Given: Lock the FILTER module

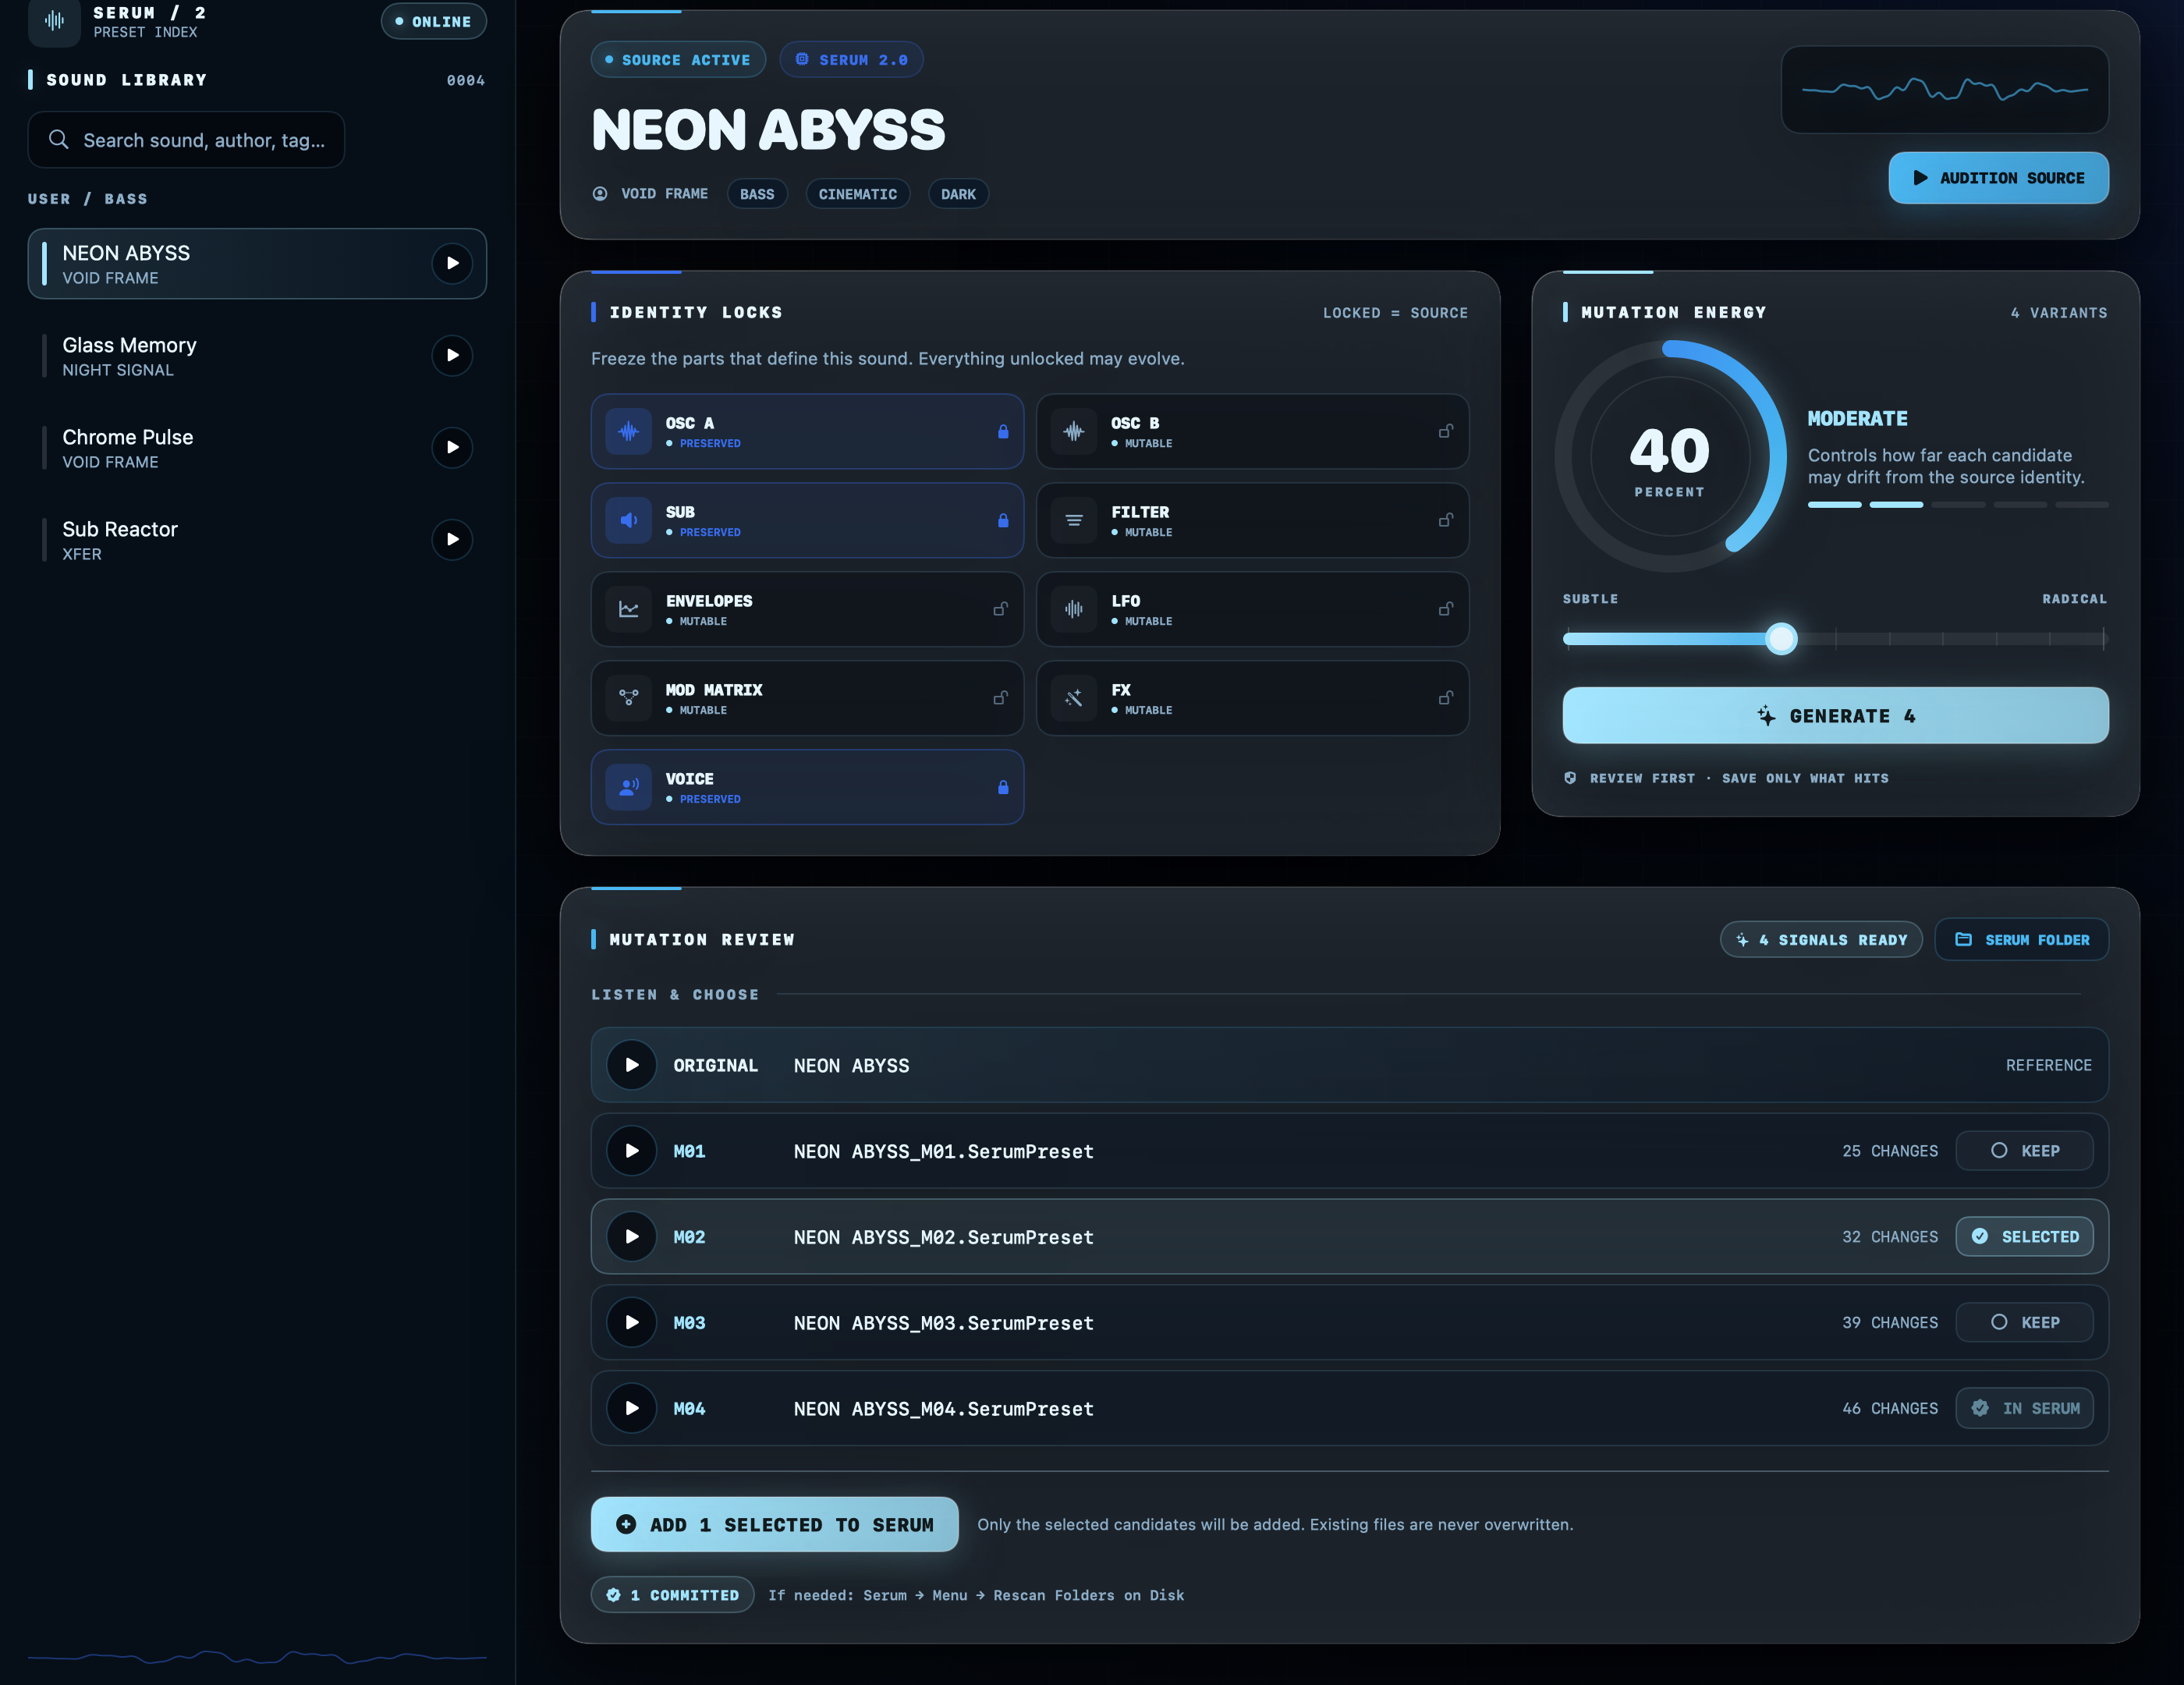Looking at the screenshot, I should tap(1446, 521).
